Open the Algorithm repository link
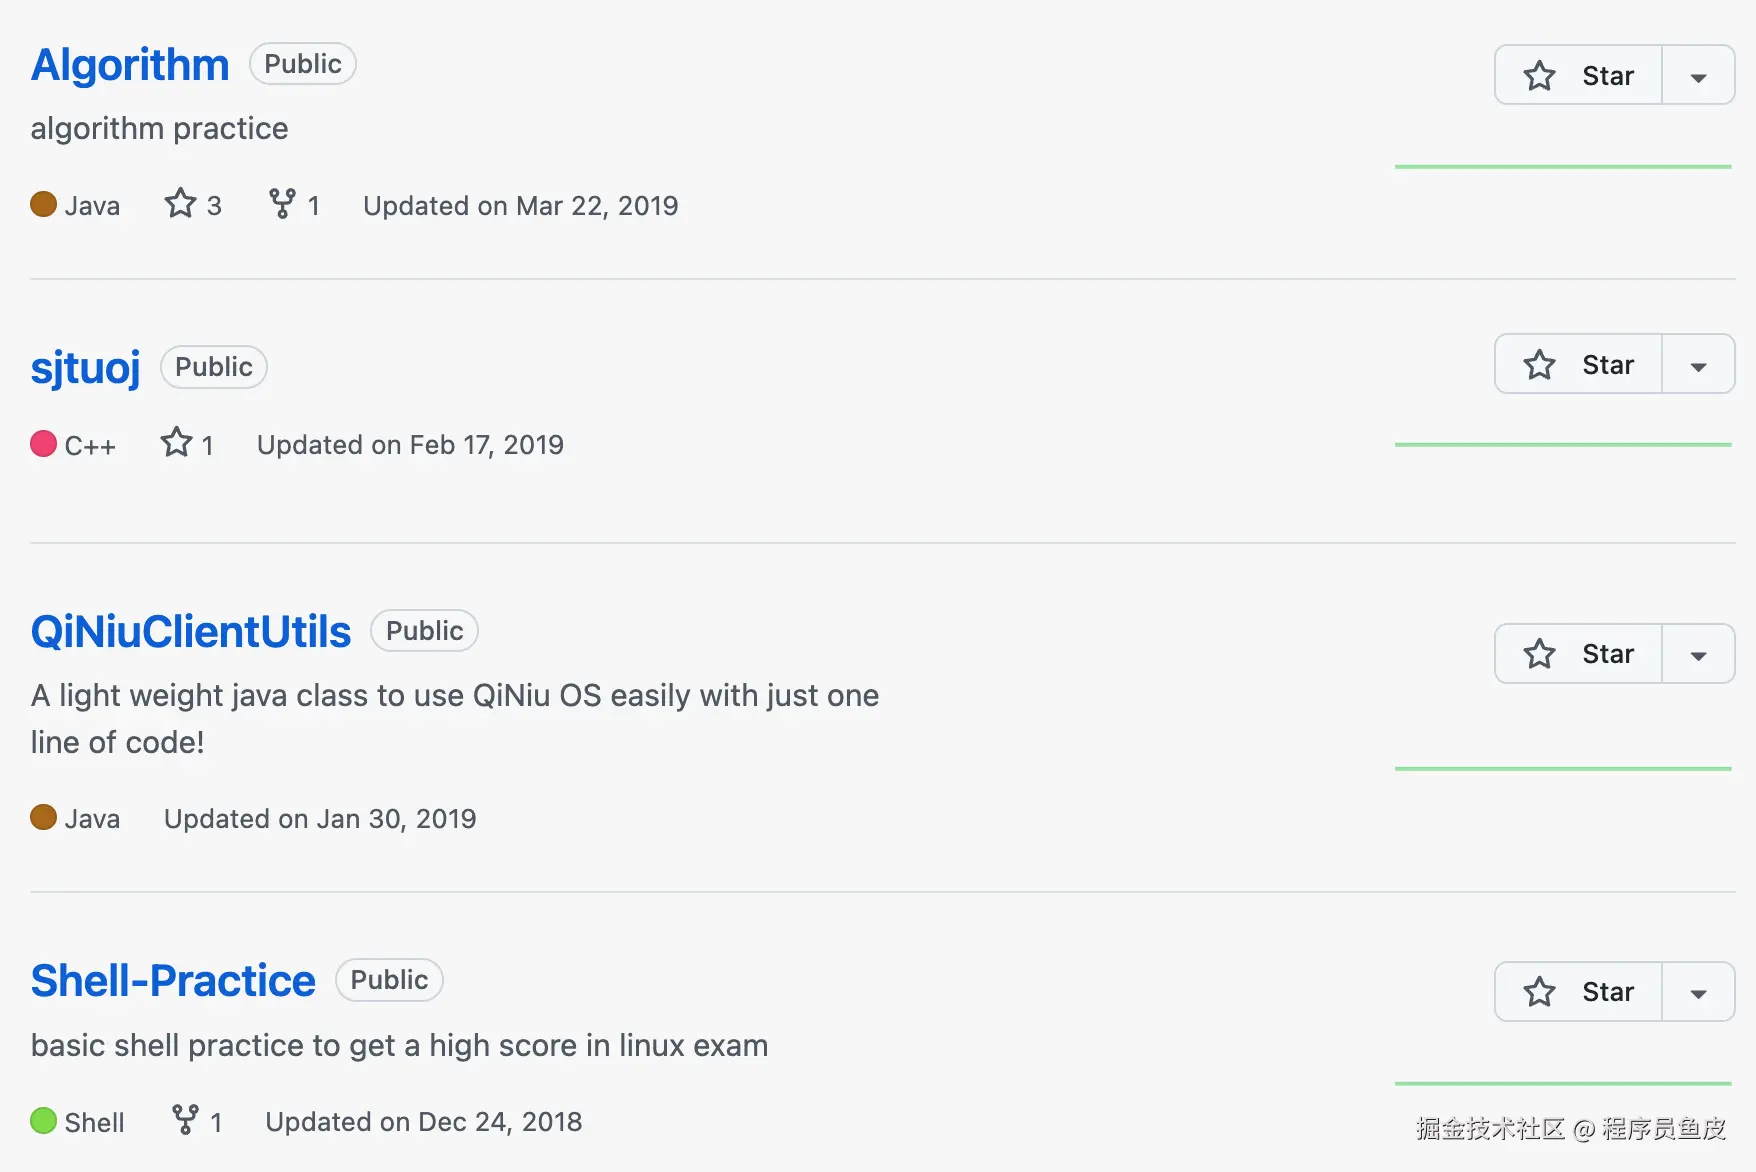 point(130,65)
